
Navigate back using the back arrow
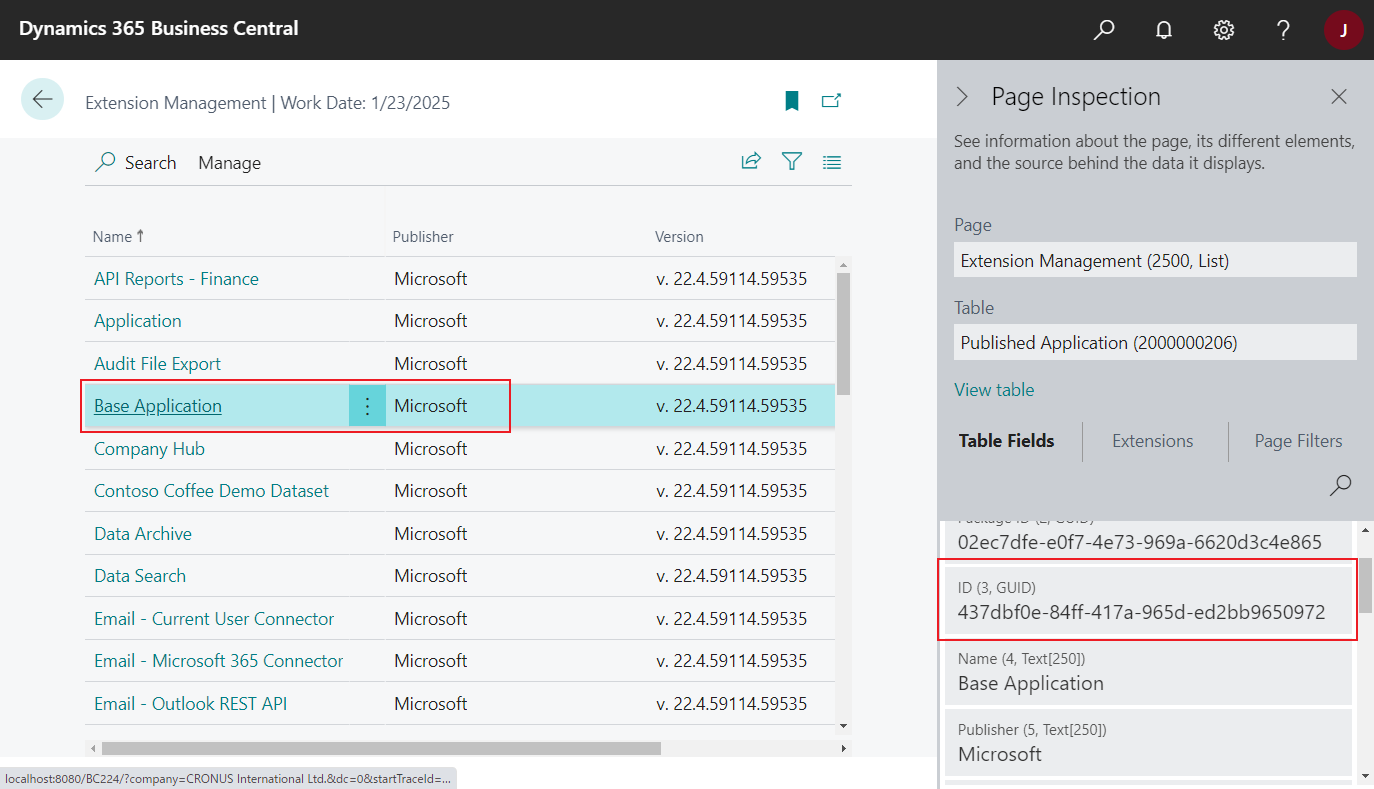[42, 99]
